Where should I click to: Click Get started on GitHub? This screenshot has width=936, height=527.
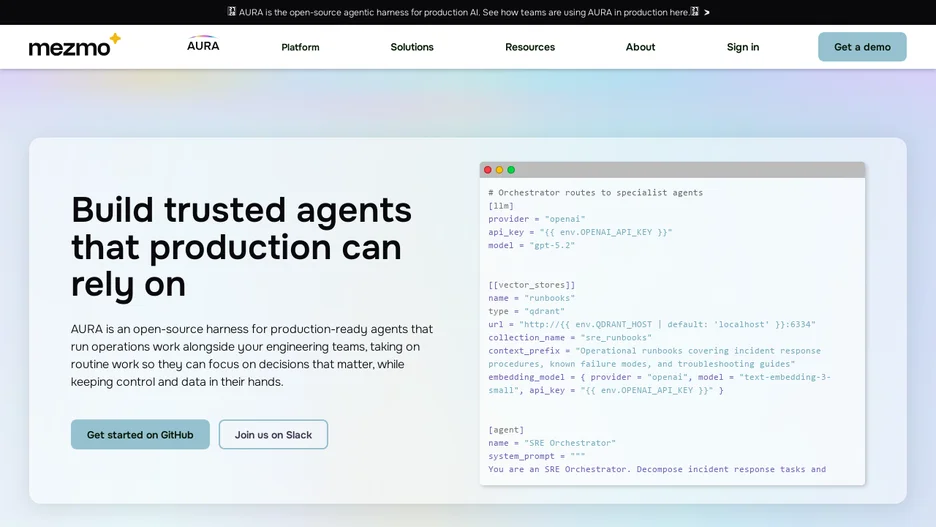(x=140, y=434)
